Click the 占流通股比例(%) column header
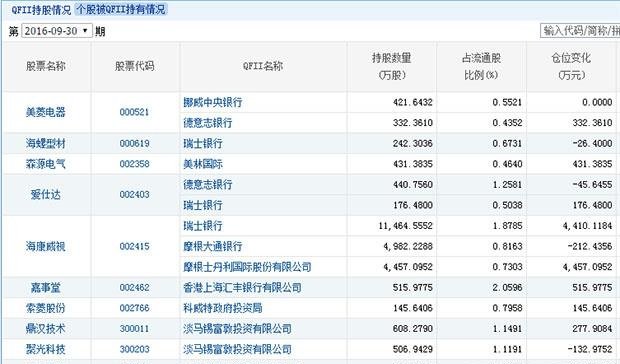The image size is (620, 364). pos(481,66)
